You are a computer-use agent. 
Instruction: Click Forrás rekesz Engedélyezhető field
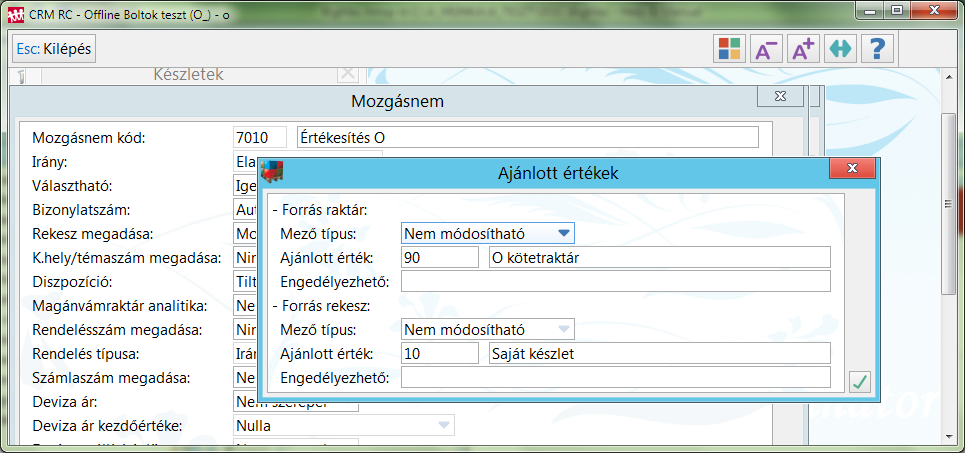(615, 377)
